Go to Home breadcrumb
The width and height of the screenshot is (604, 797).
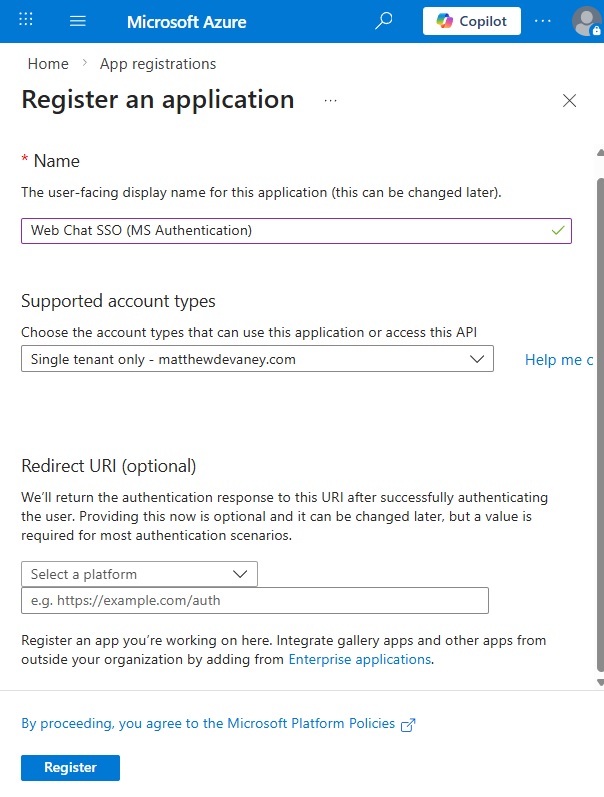pyautogui.click(x=48, y=64)
